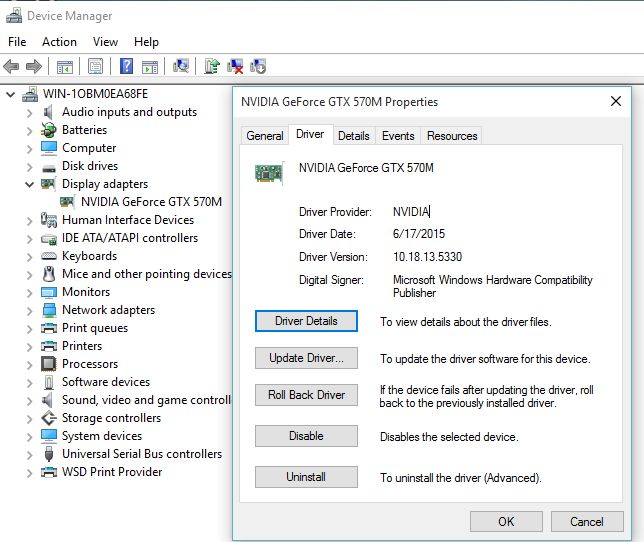Click the Uninstall button
644x542 pixels.
tap(306, 477)
